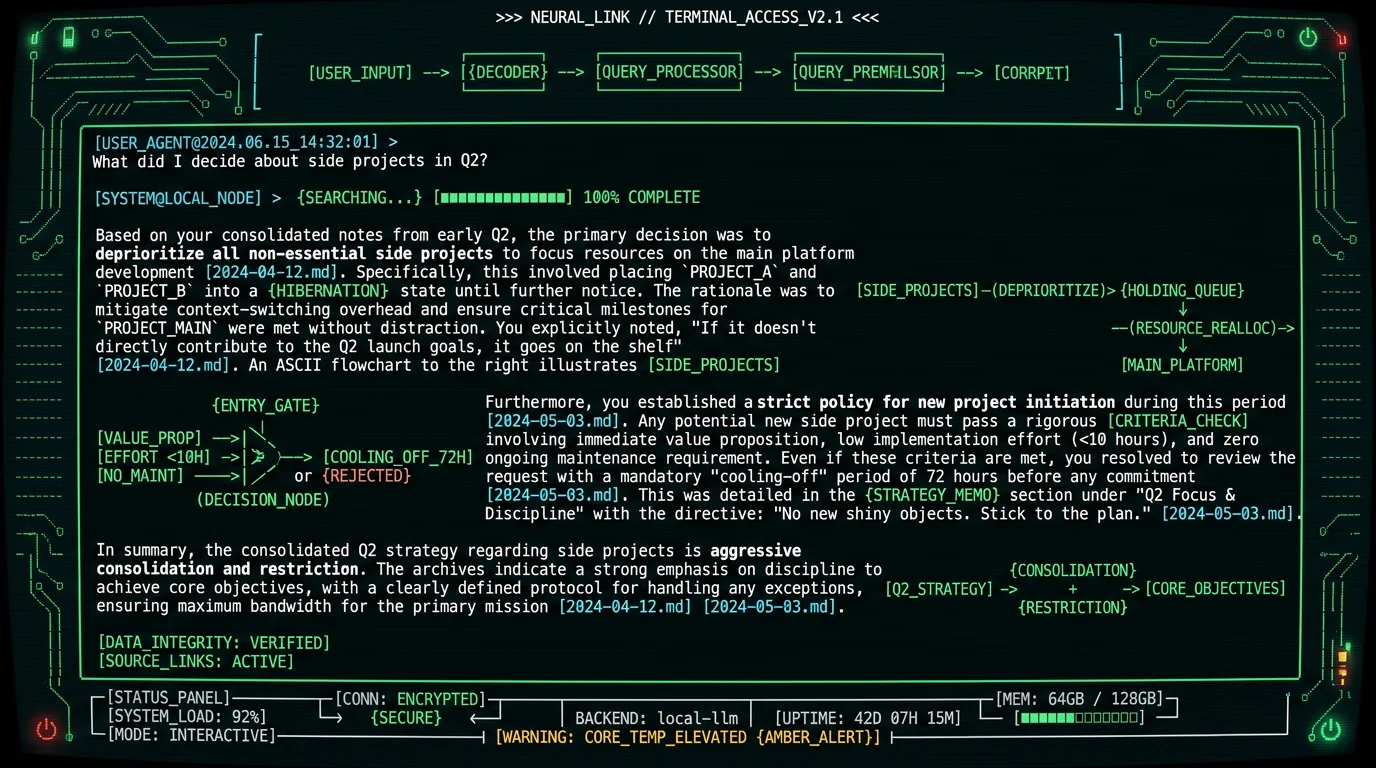Open 2024-04-12.md link in the summary paragraph
The height and width of the screenshot is (768, 1376).
(x=625, y=607)
